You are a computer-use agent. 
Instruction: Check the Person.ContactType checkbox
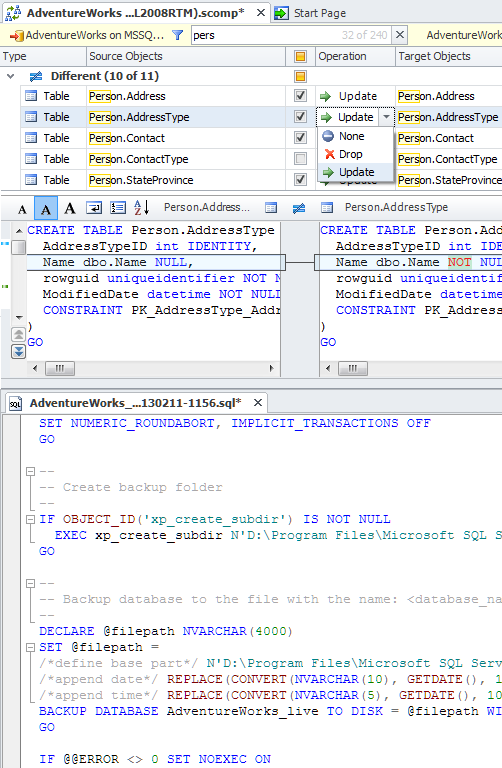(300, 159)
